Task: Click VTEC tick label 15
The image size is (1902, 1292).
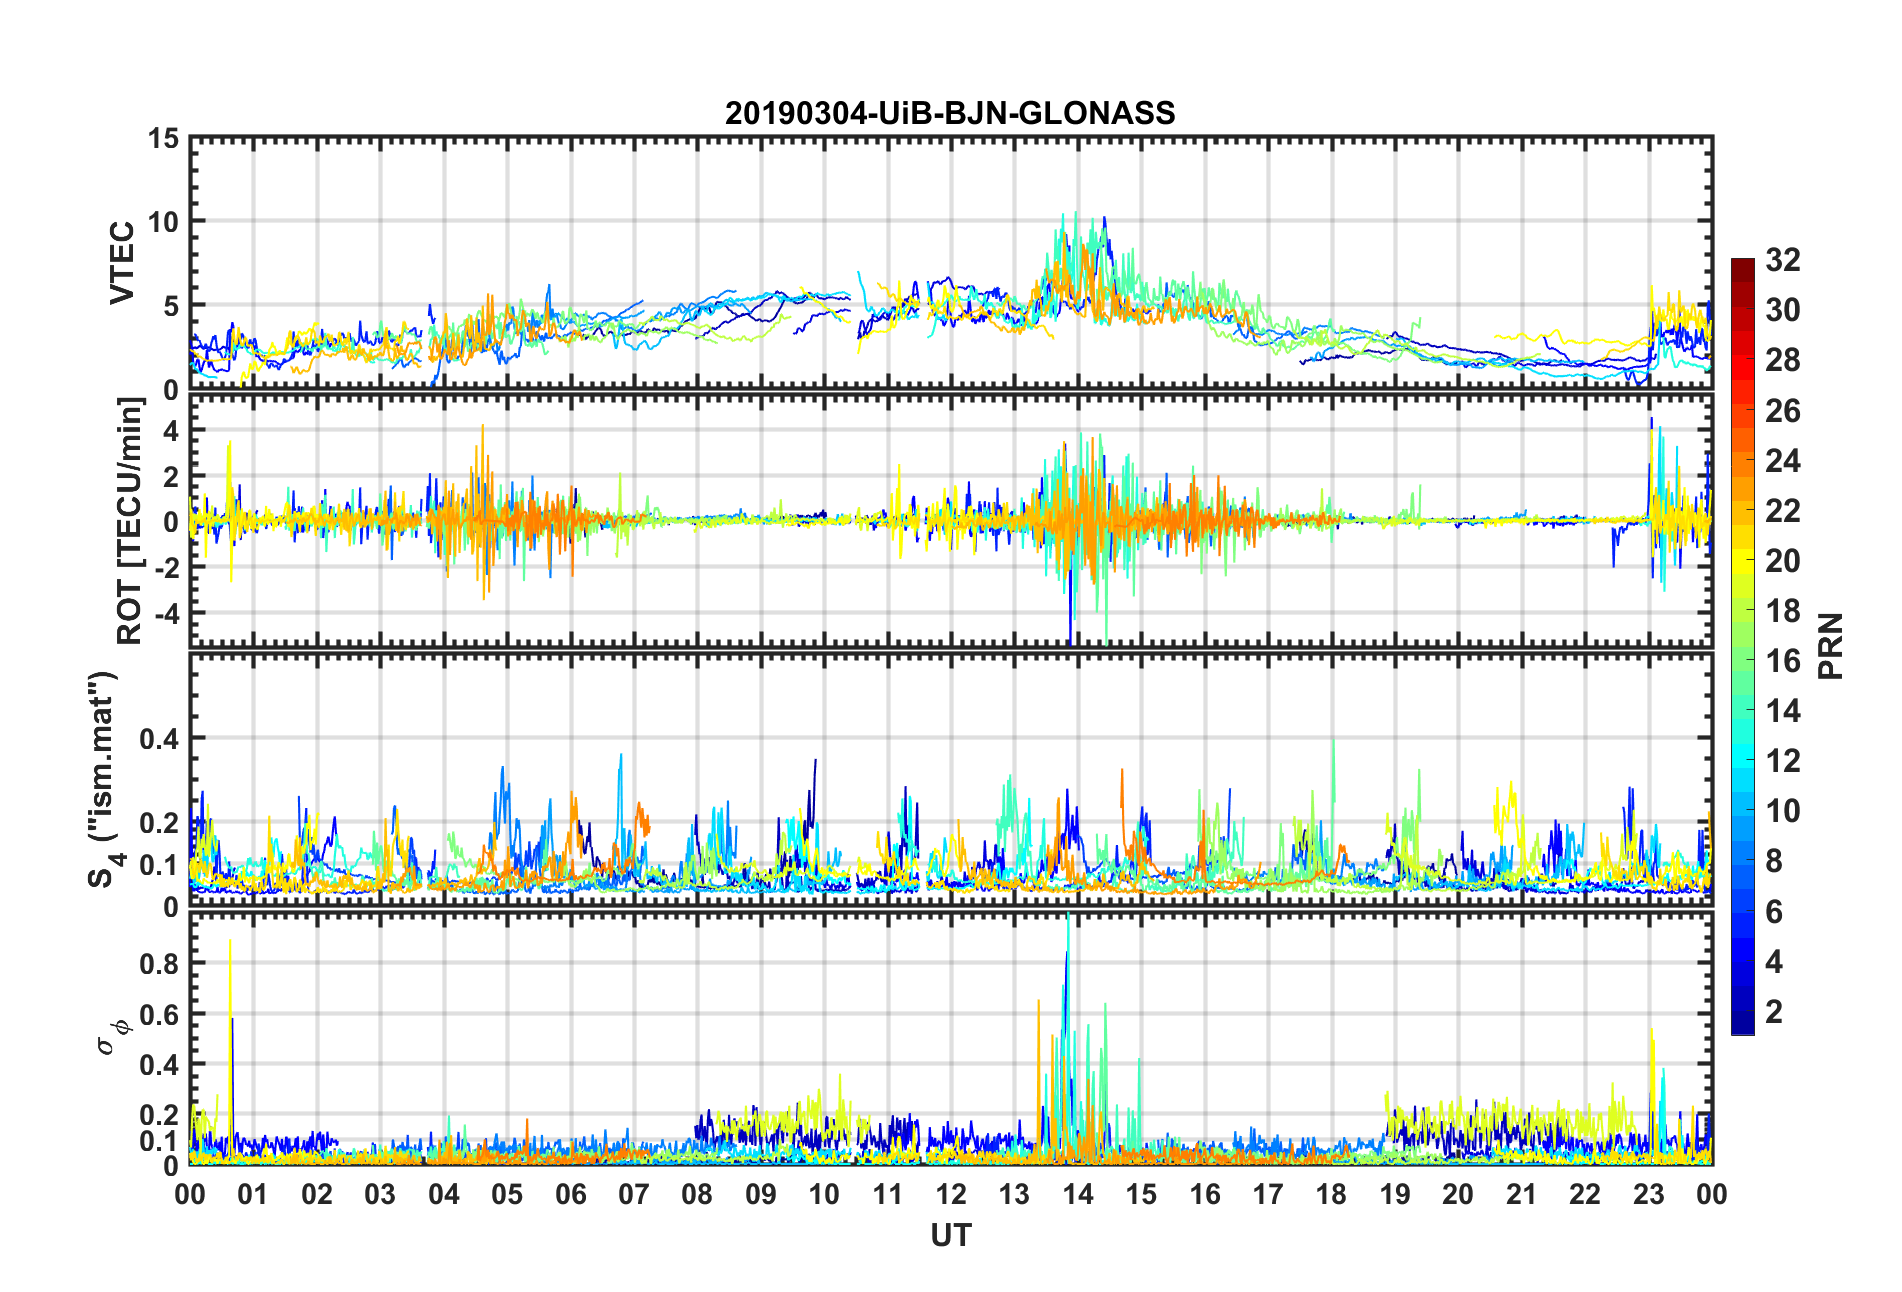Action: 164,139
